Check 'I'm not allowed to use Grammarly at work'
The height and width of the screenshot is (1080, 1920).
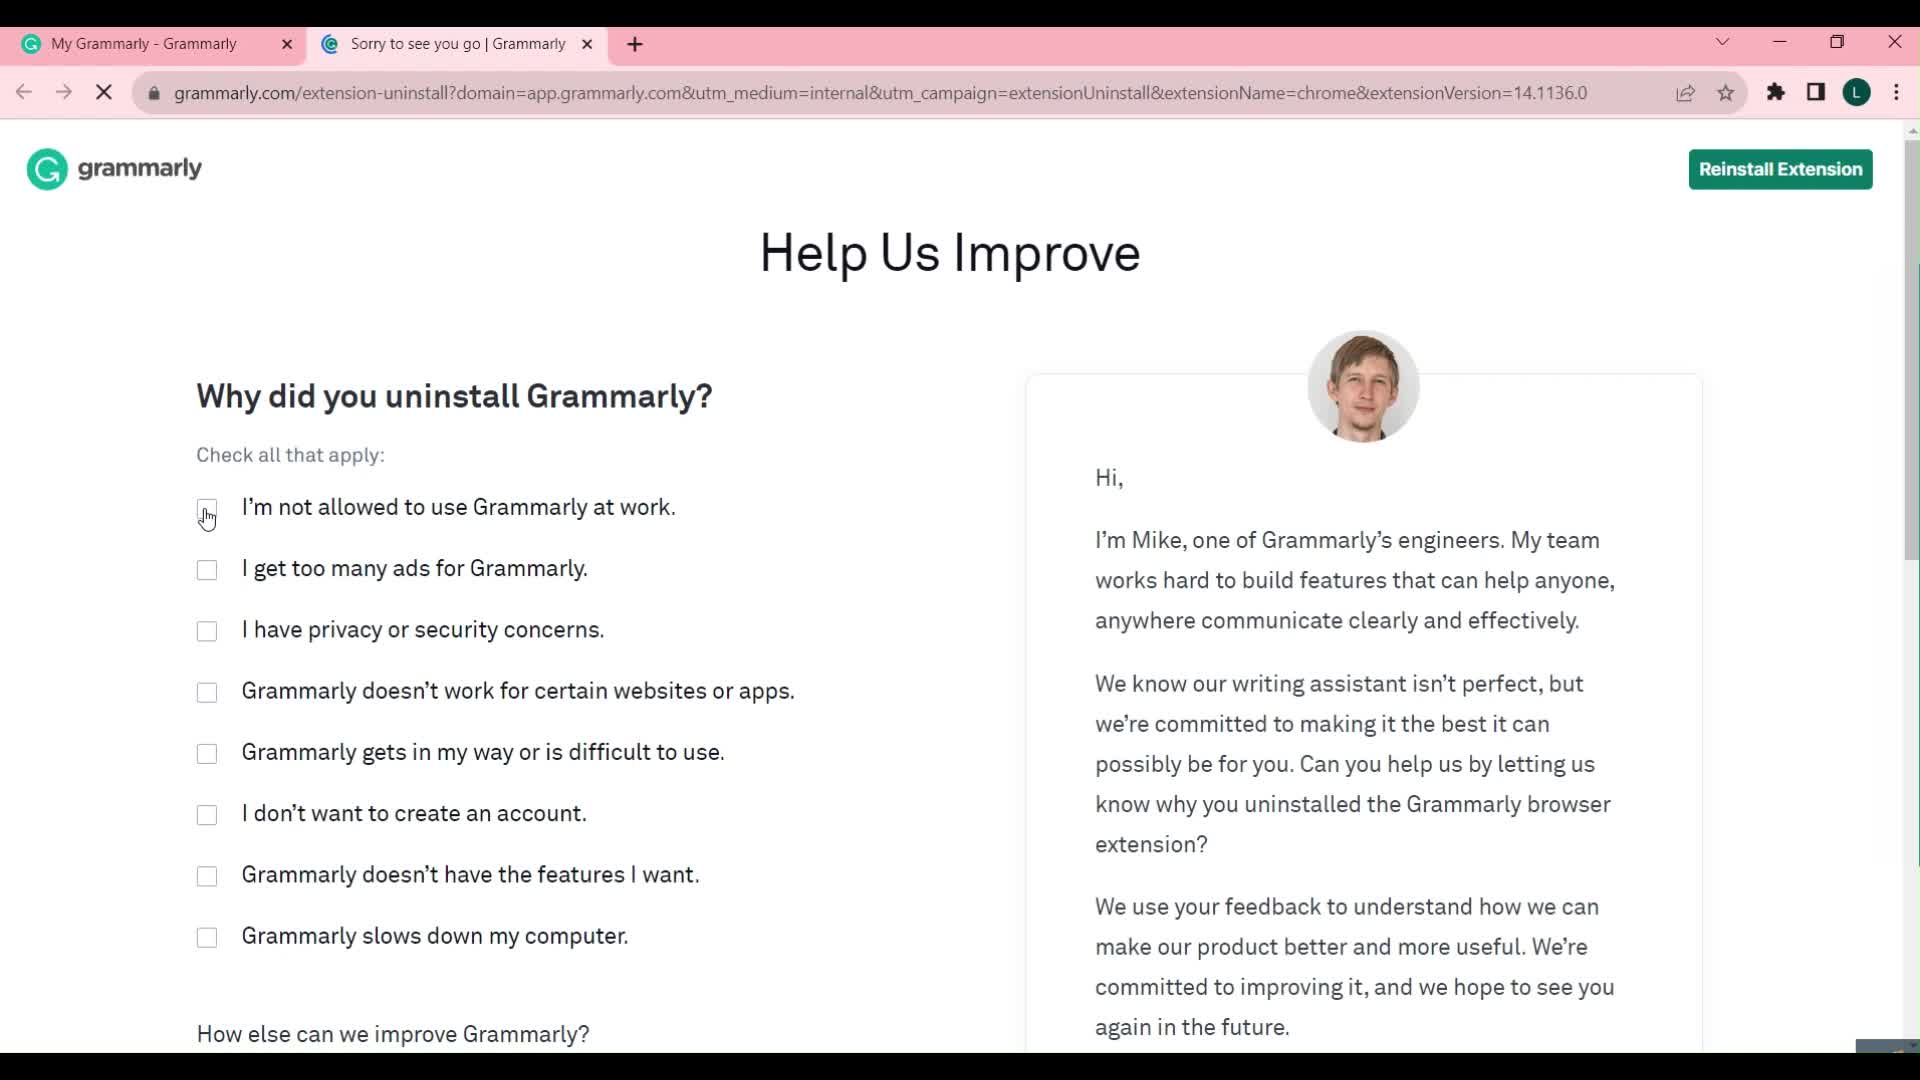click(x=207, y=509)
